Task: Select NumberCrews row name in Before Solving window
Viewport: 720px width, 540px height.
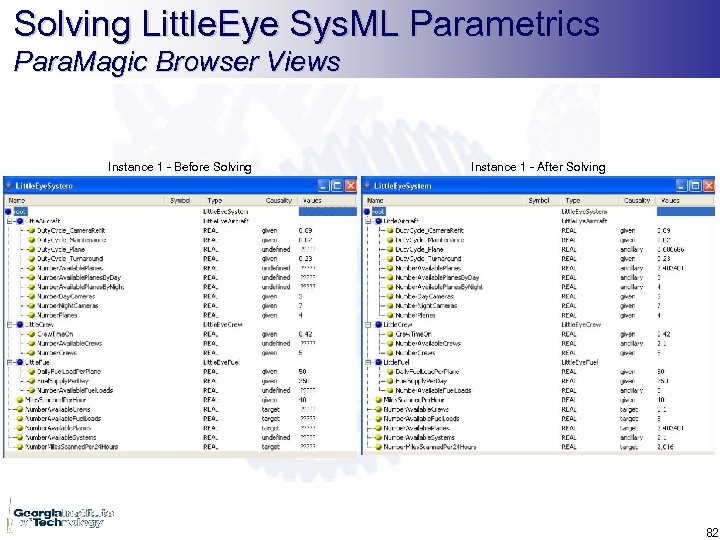Action: 57,353
